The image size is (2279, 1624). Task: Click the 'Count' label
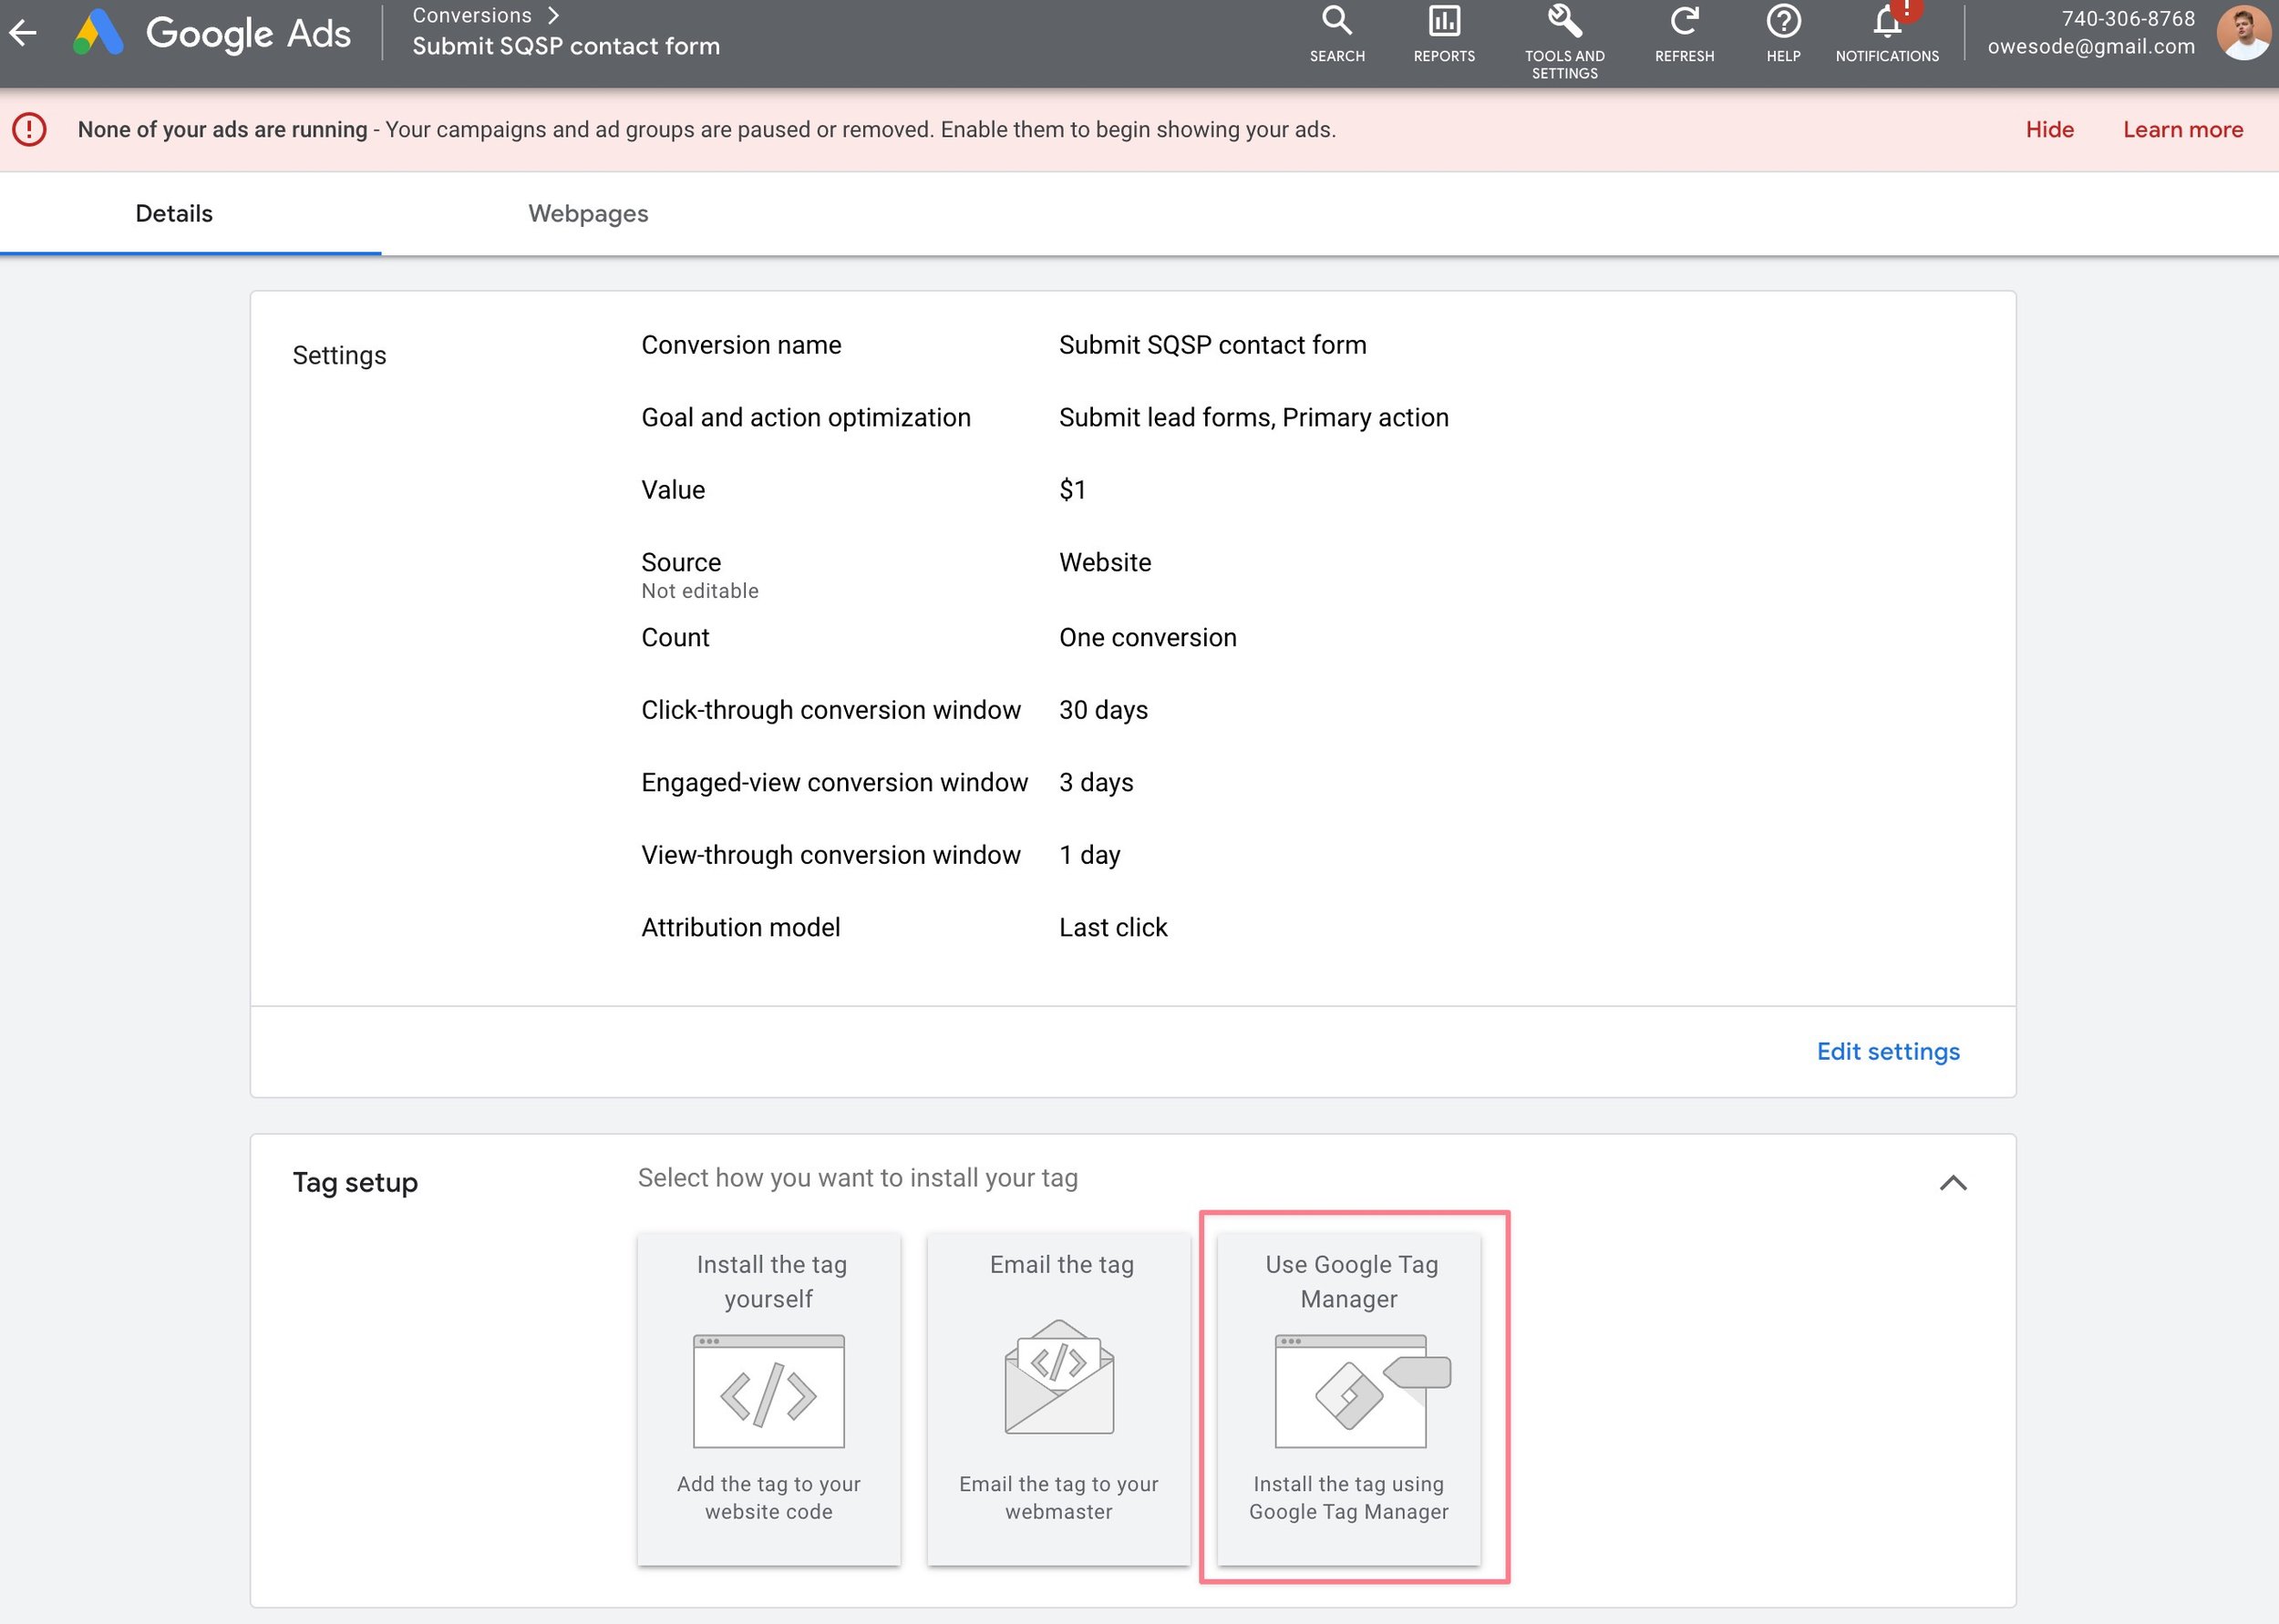[x=675, y=638]
